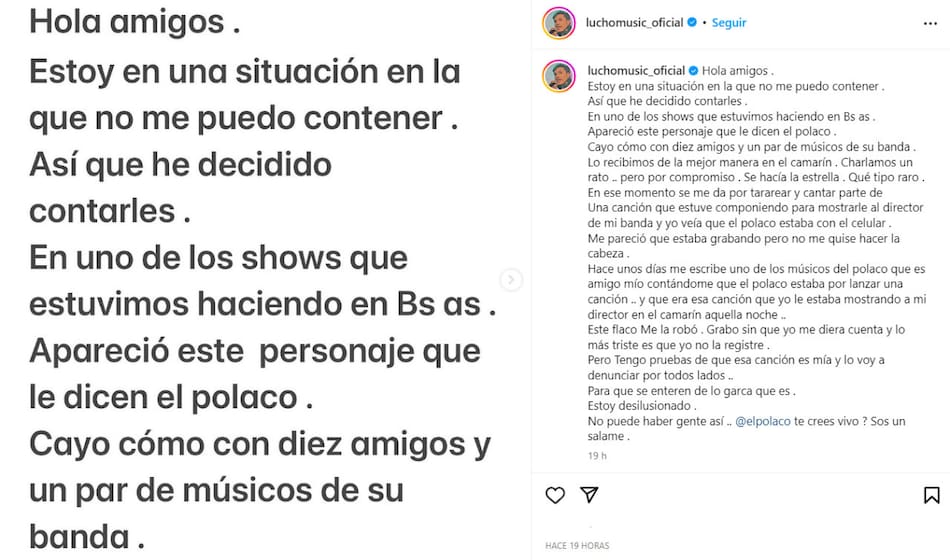Go to next slide with arrow

[x=511, y=280]
